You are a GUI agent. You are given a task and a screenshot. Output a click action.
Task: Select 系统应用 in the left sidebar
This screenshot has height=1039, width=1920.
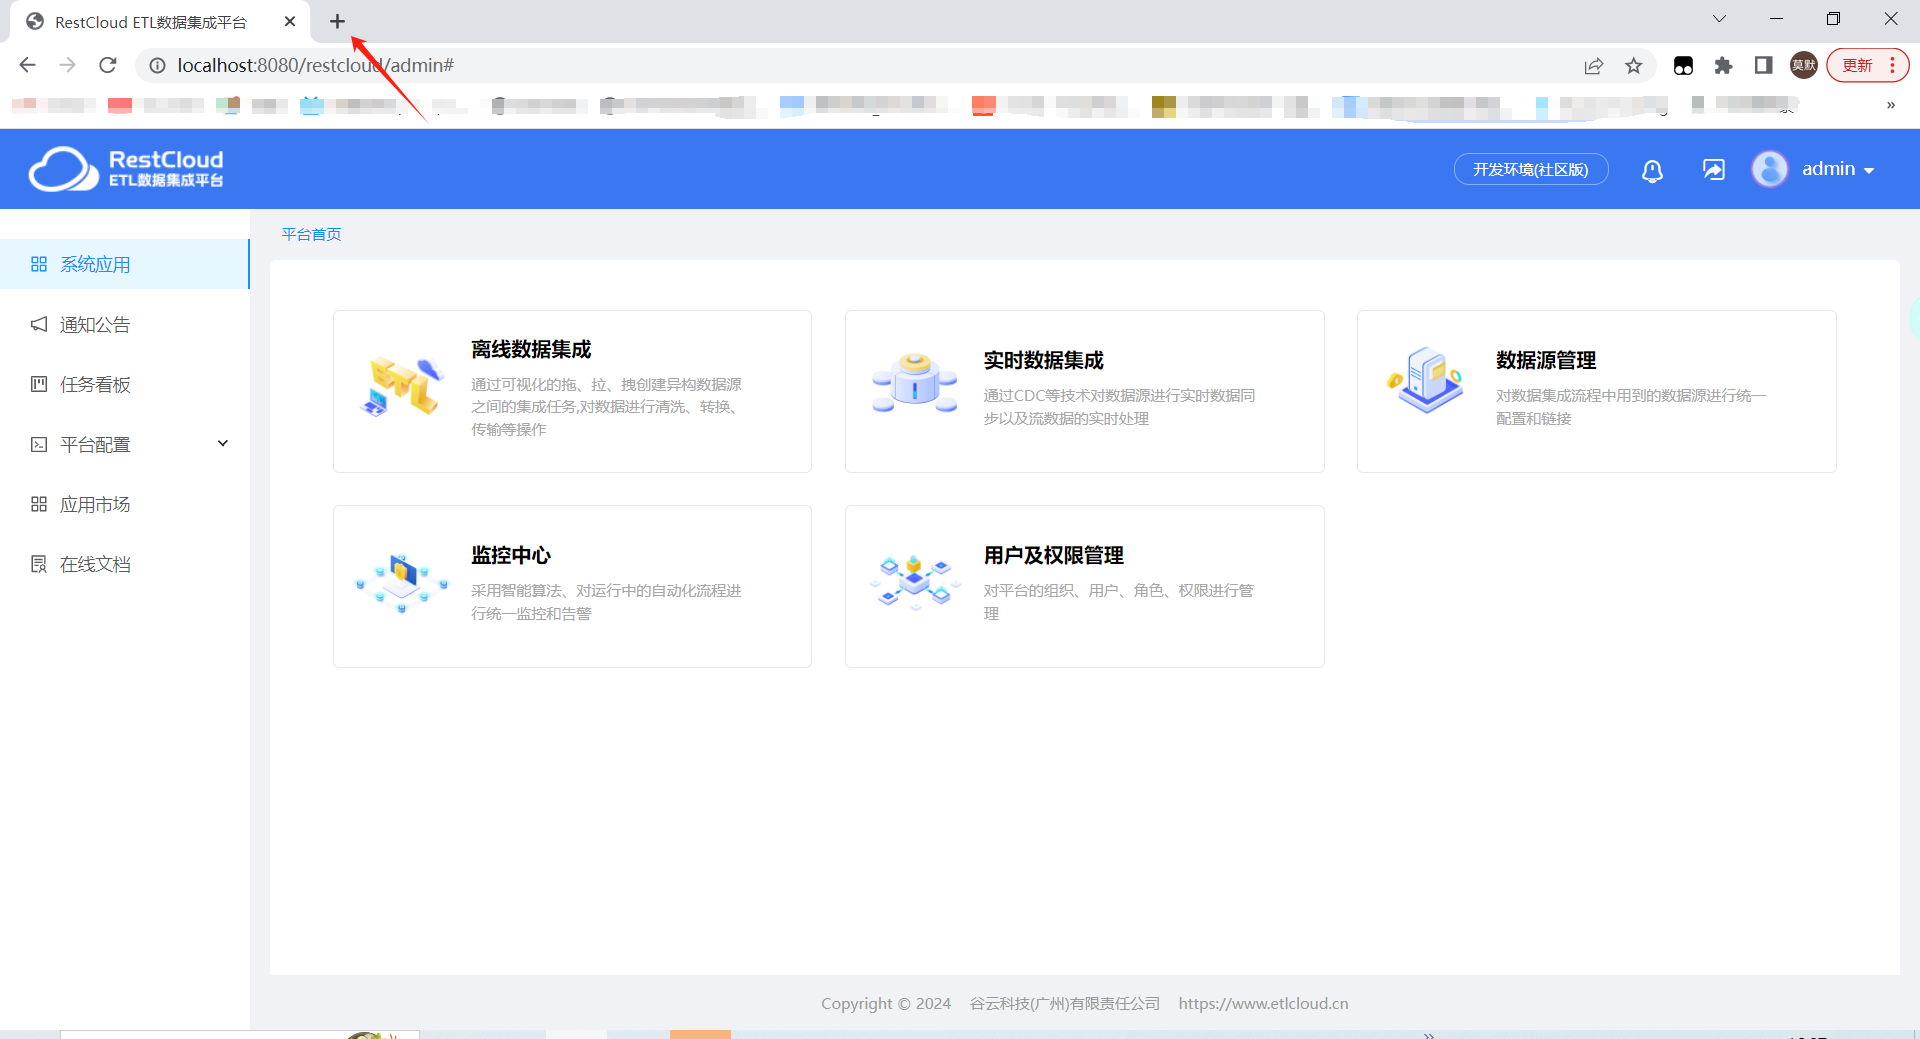pos(94,264)
